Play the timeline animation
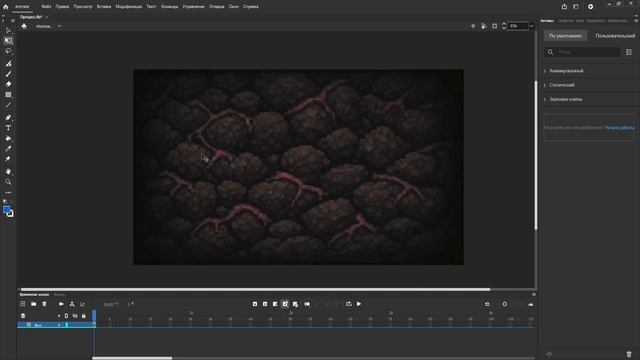Screen dimensions: 640x360 click(x=359, y=304)
